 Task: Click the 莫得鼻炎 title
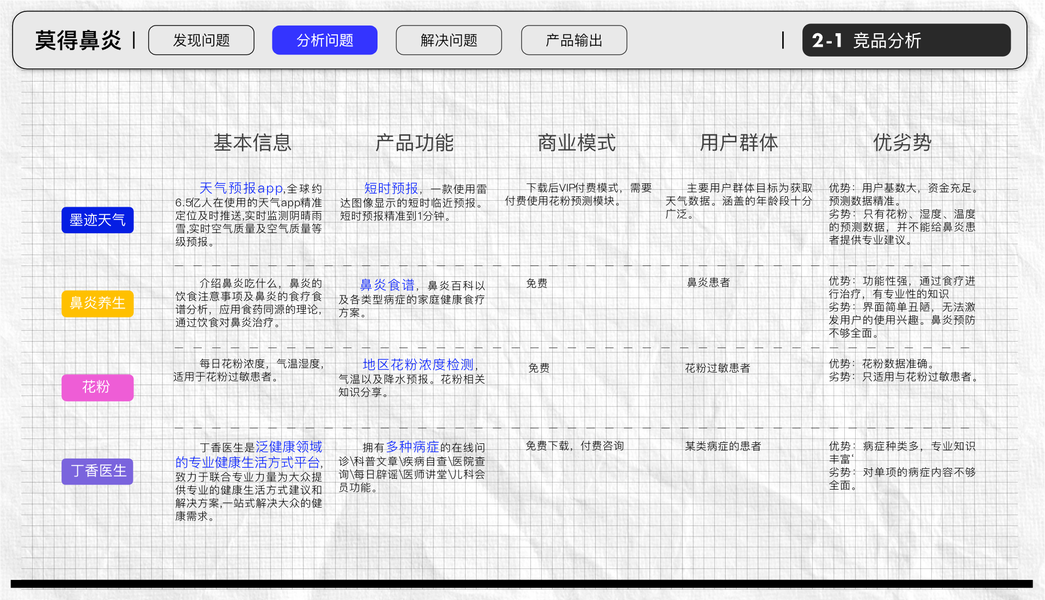tap(78, 41)
